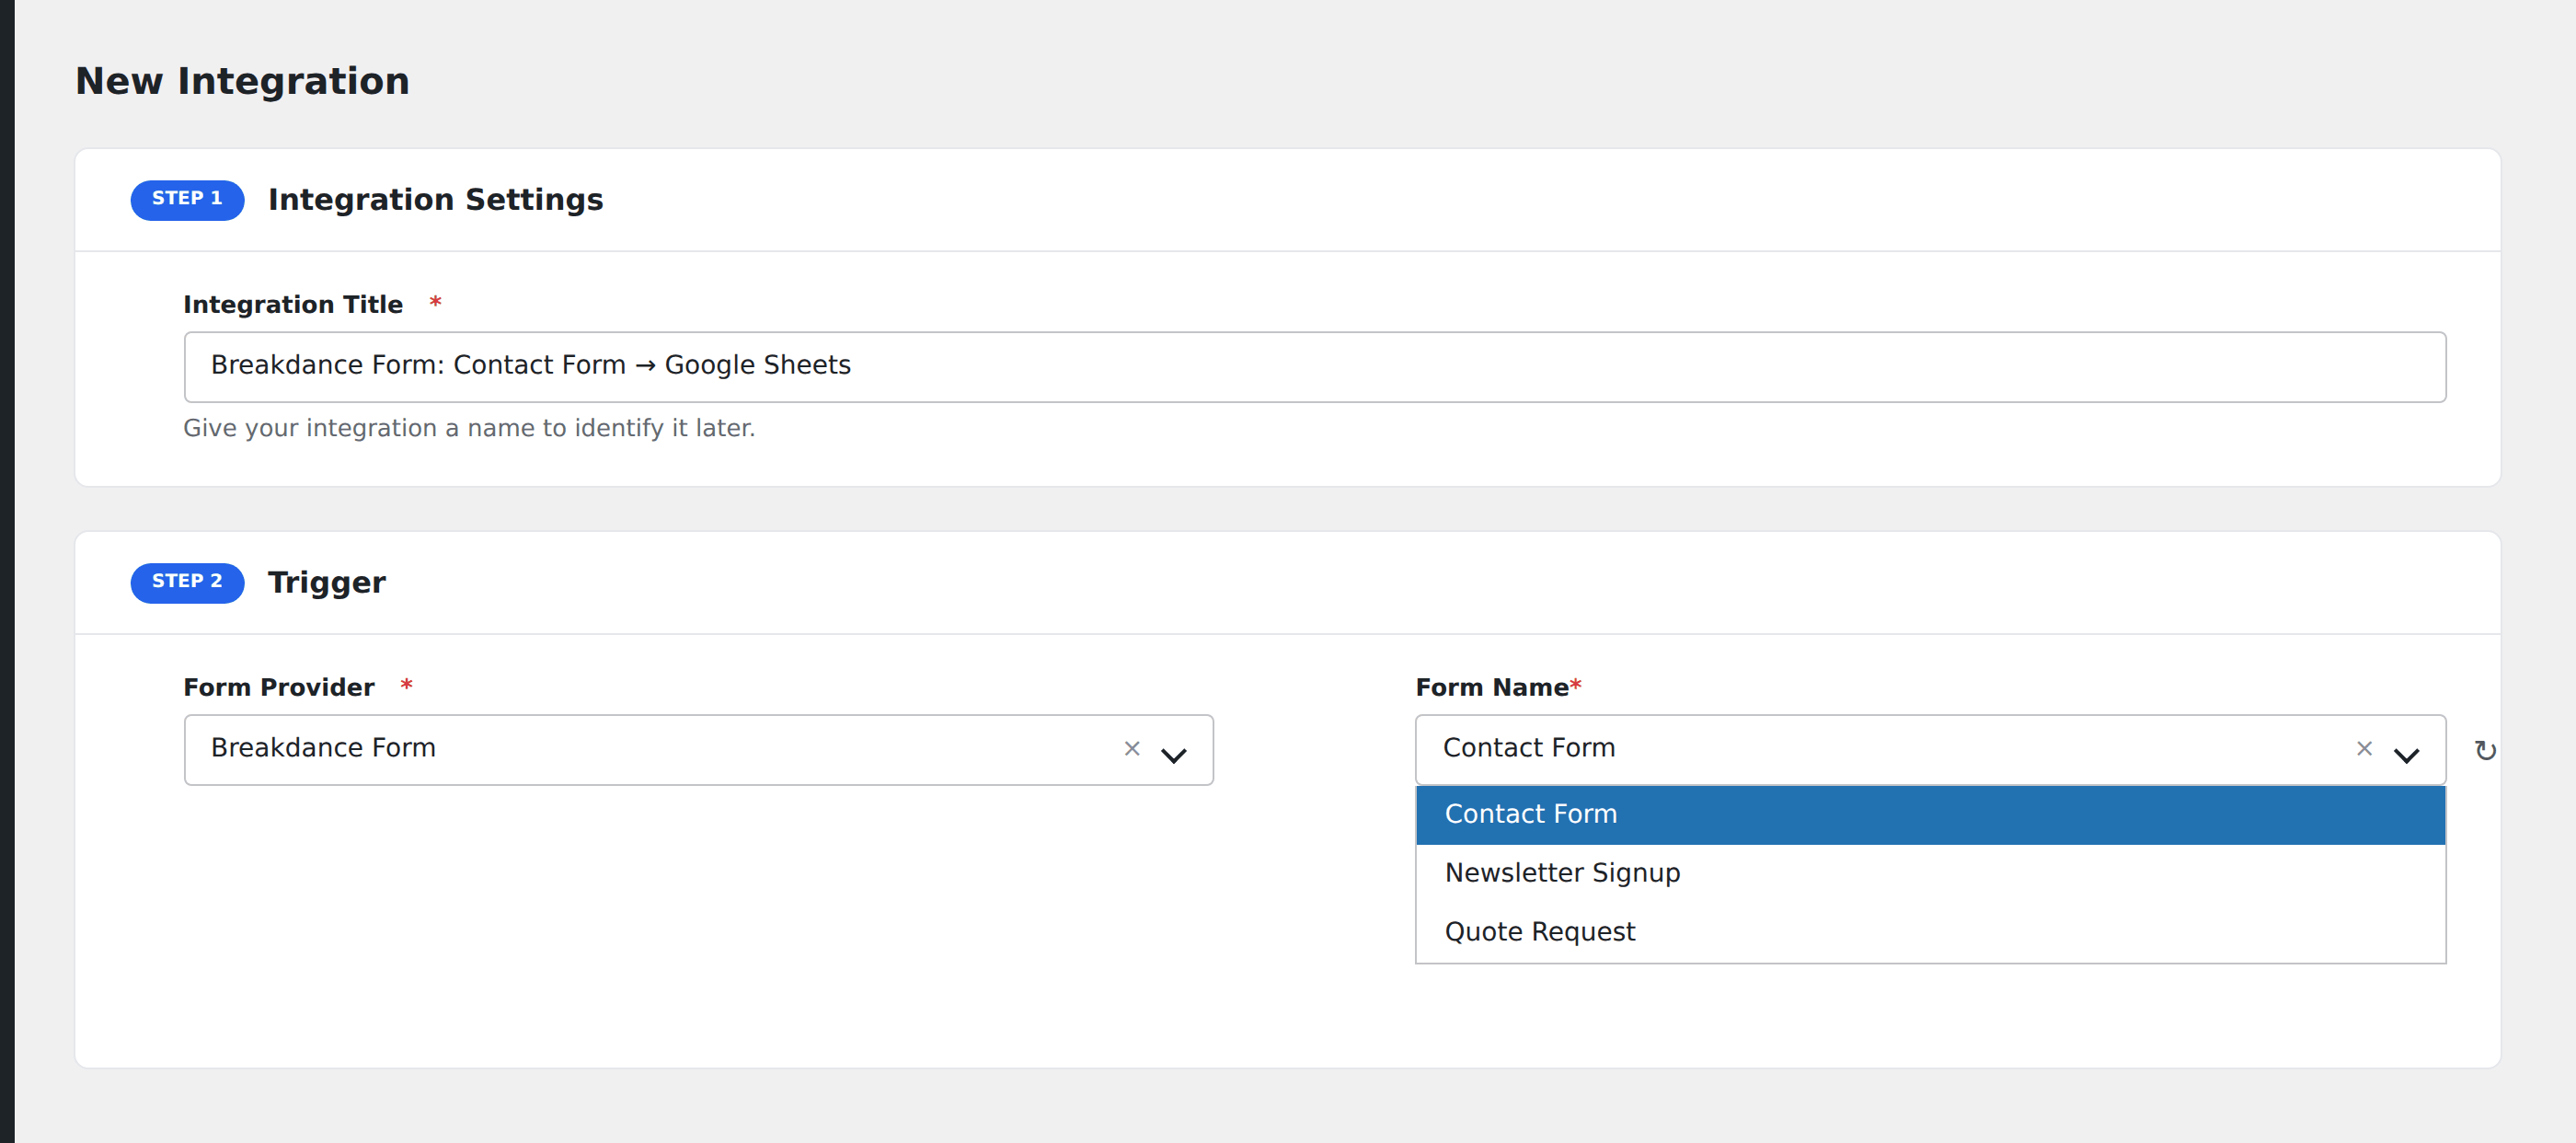The width and height of the screenshot is (2576, 1143).
Task: Select Contact Form option in list
Action: (1930, 814)
